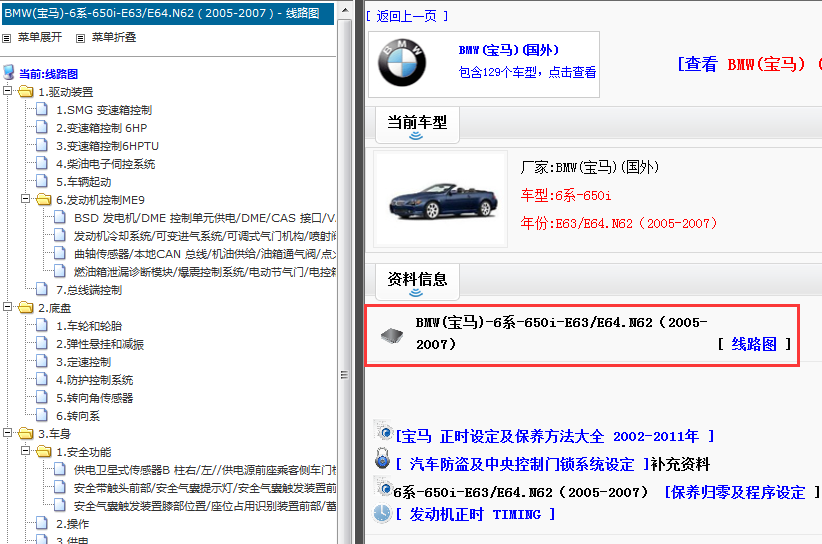Click the page icon beside 5.车辆起动
Viewport: 822px width, 544px height.
(x=42, y=181)
